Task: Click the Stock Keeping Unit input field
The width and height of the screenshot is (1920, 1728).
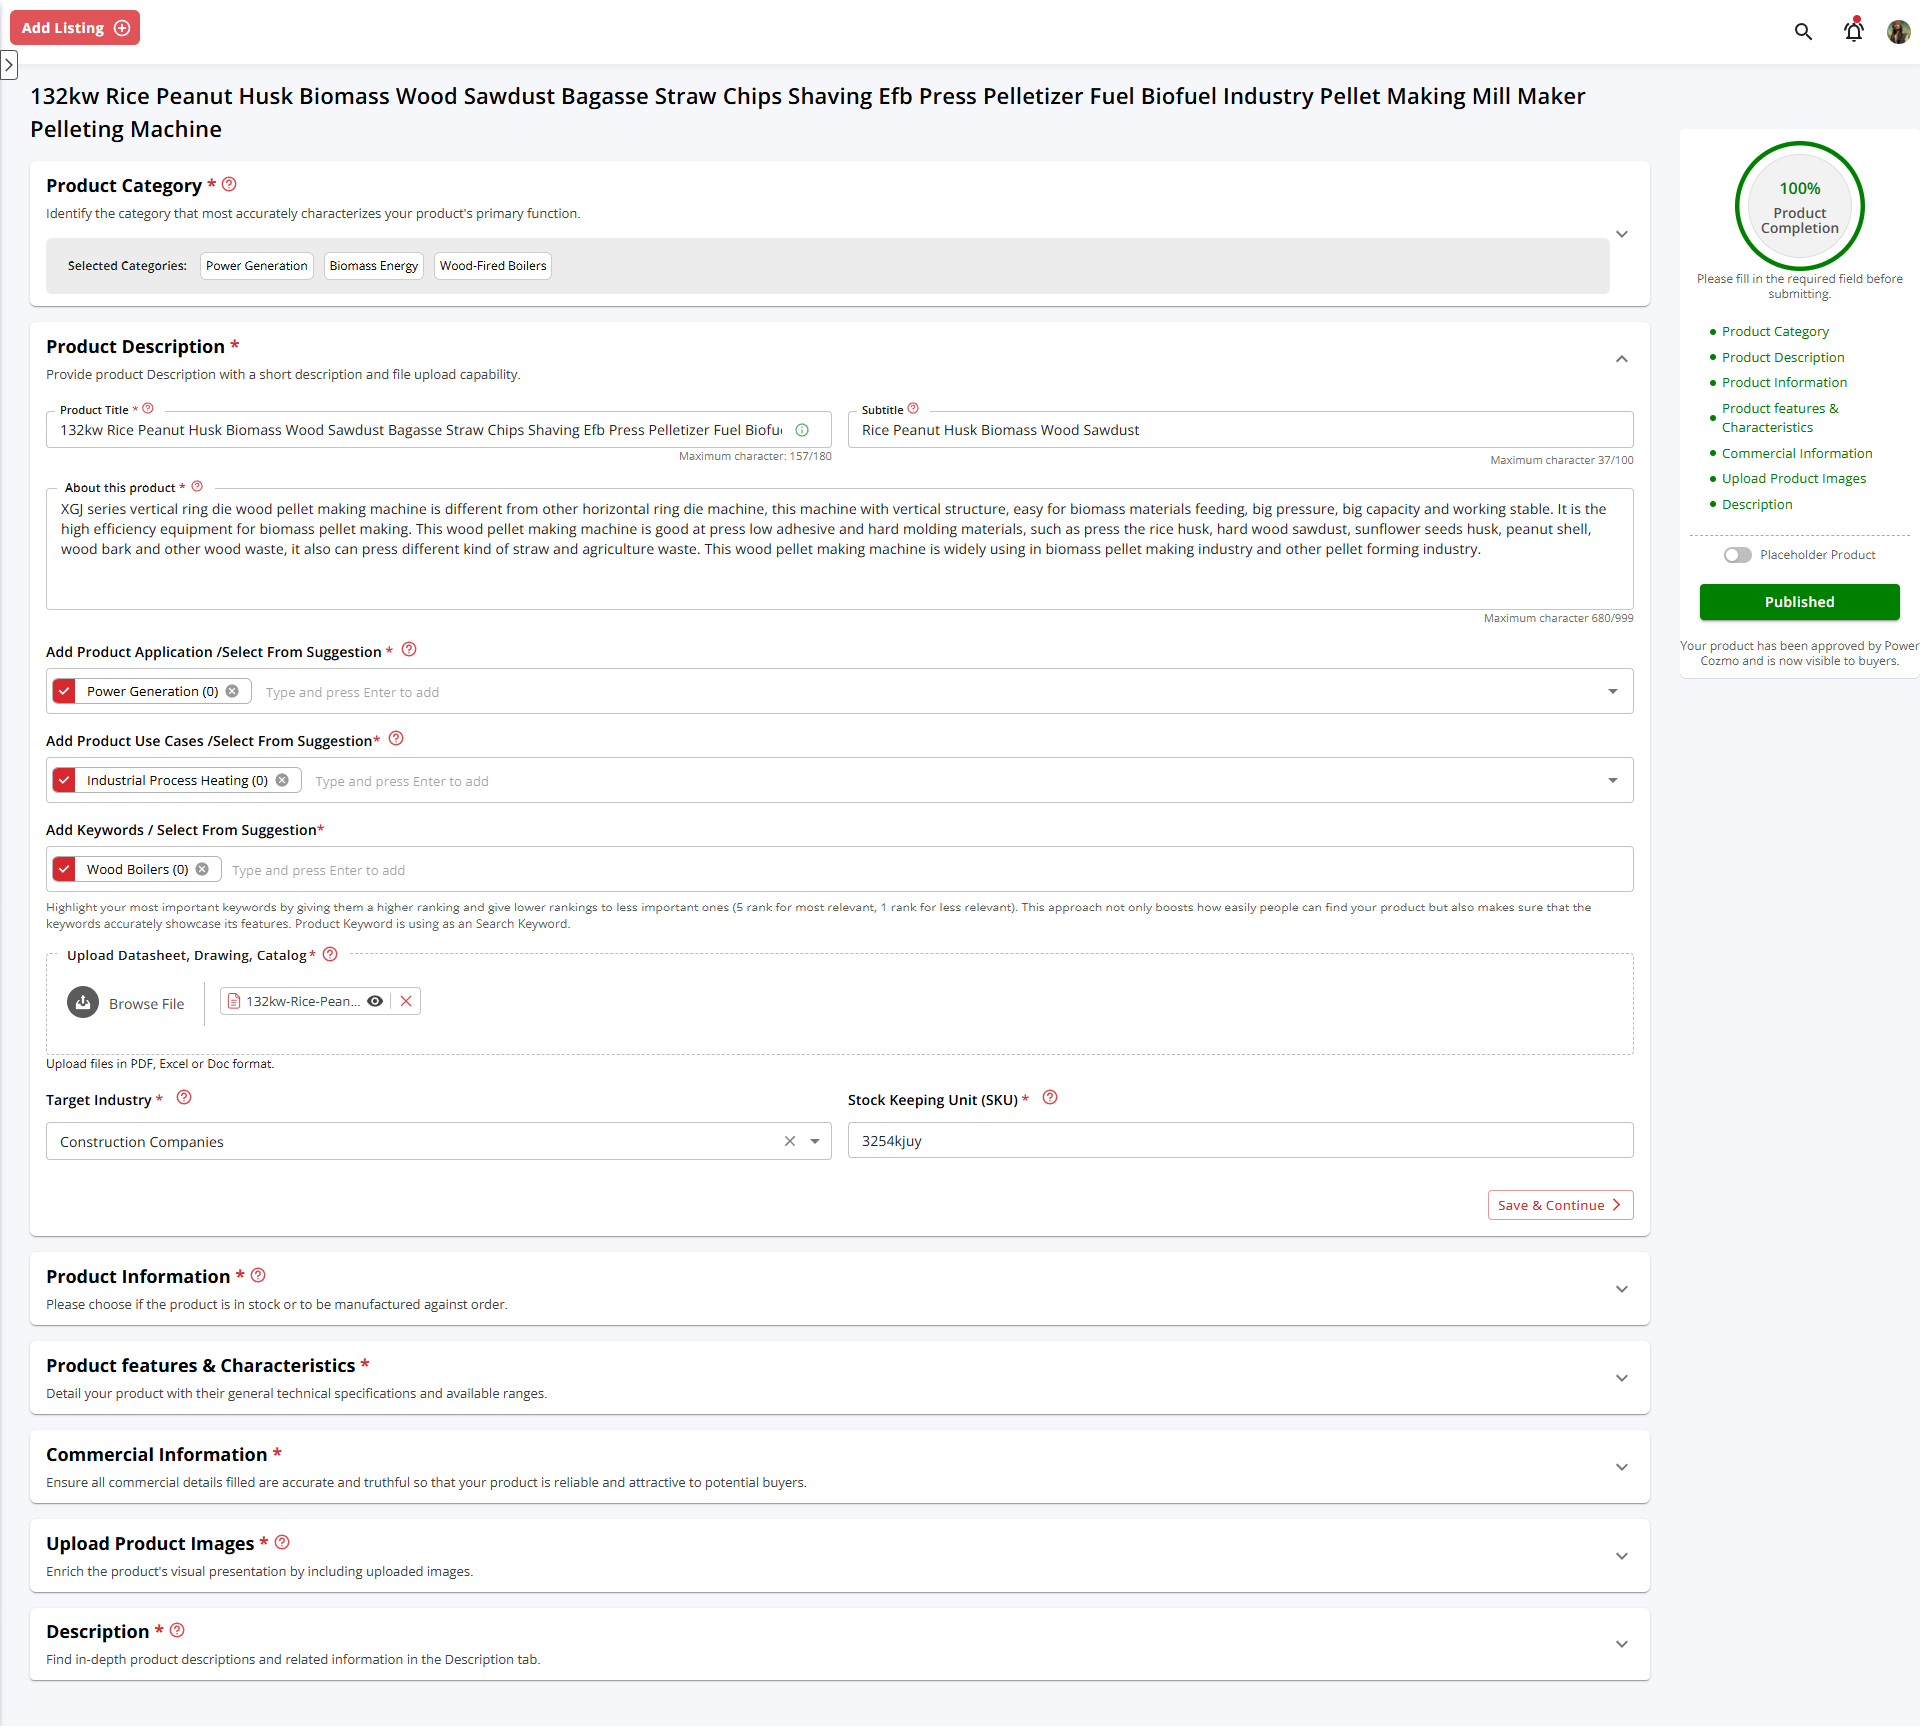Action: [x=1240, y=1141]
